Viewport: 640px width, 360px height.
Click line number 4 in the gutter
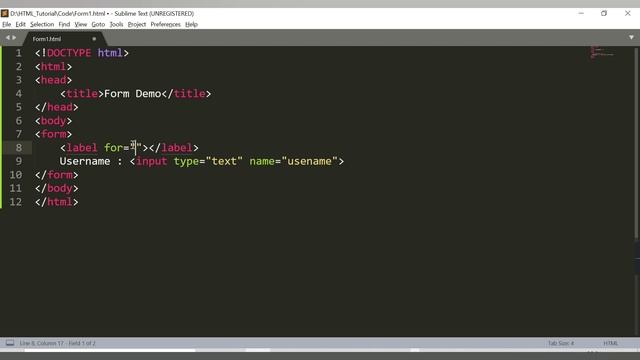[x=18, y=94]
